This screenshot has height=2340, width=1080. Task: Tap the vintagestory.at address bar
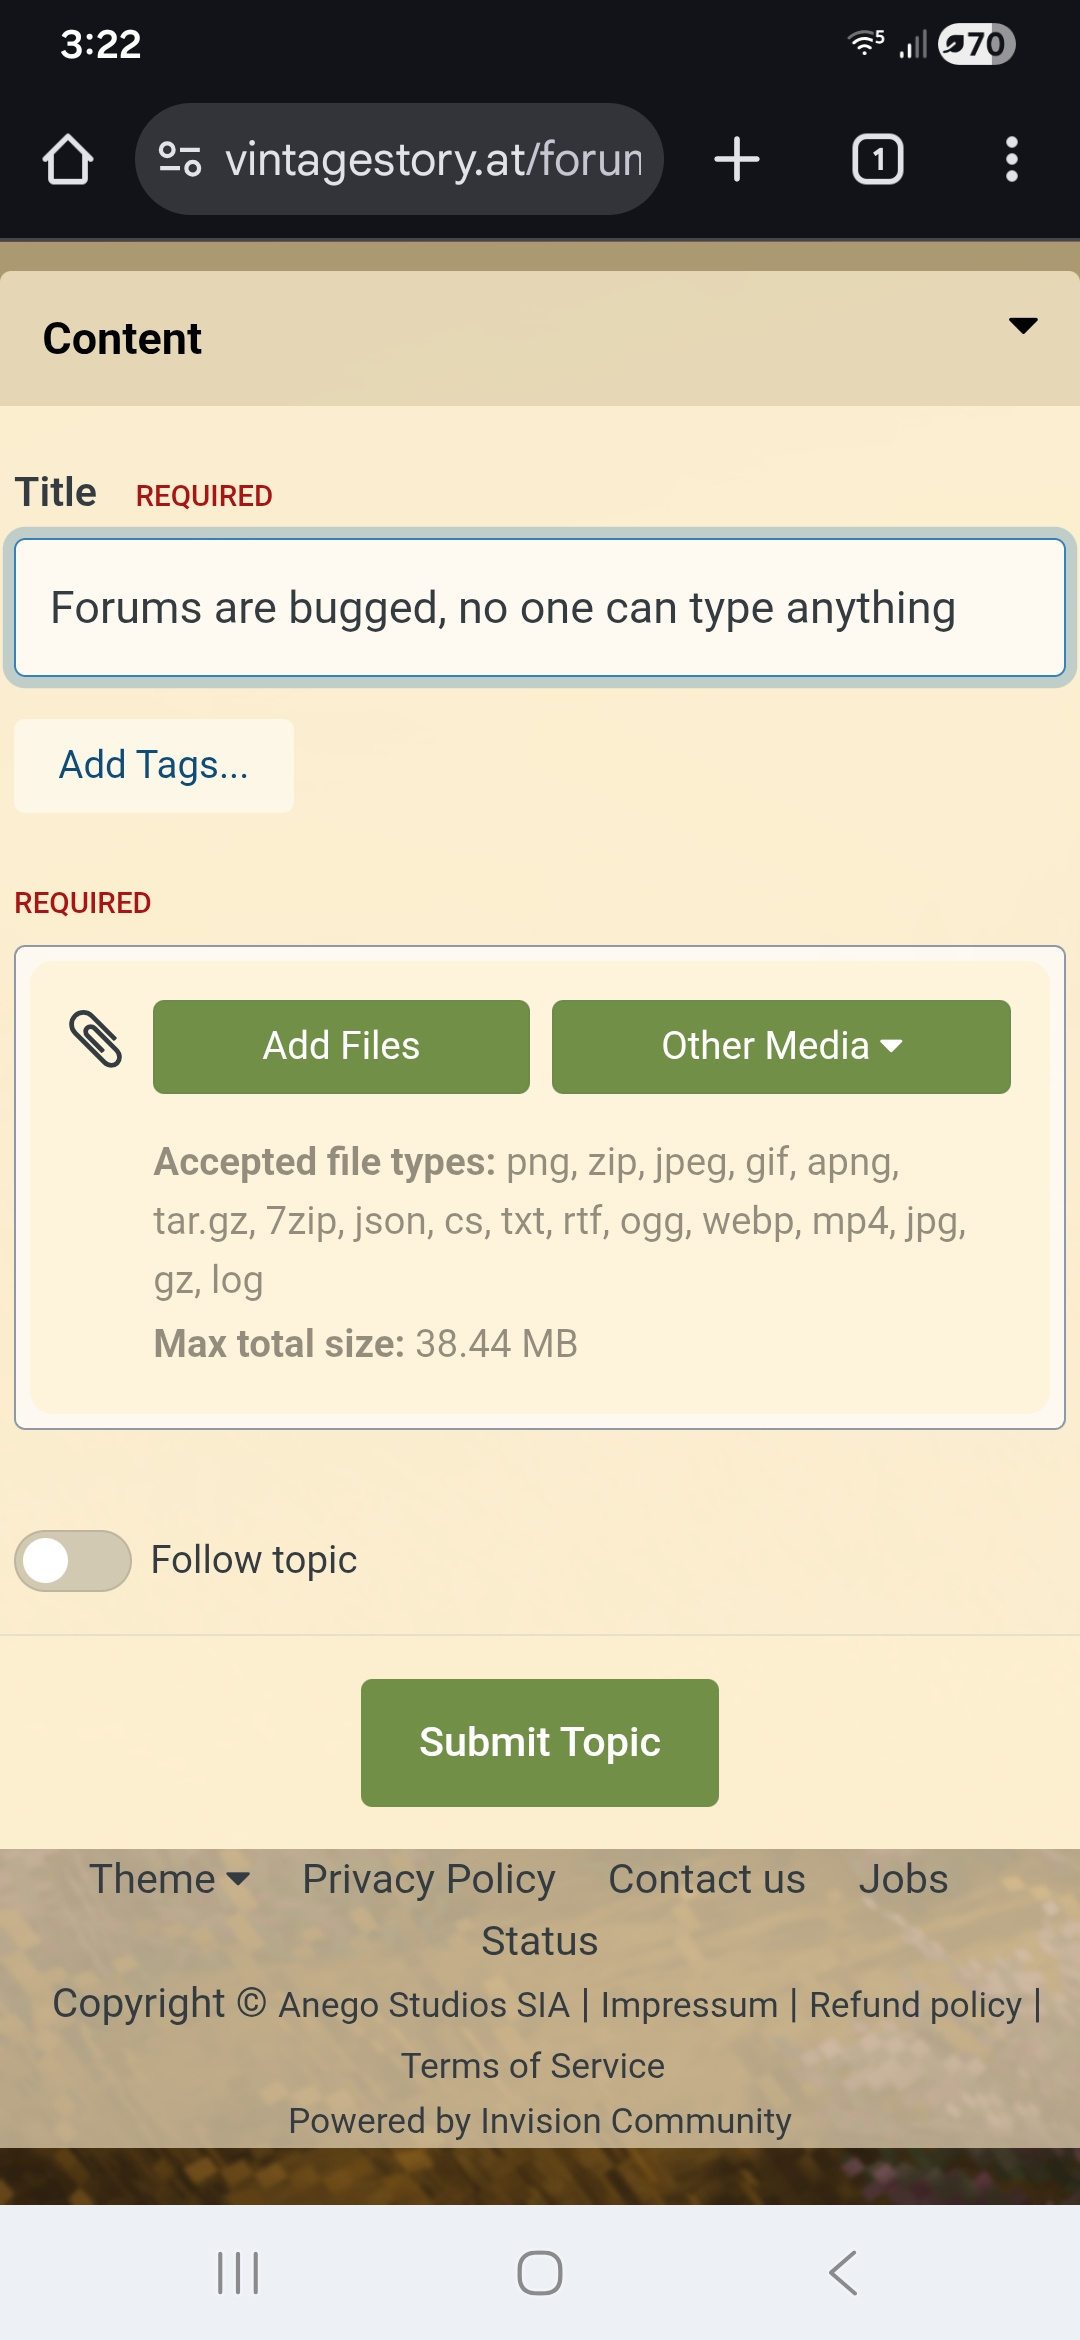tap(432, 160)
